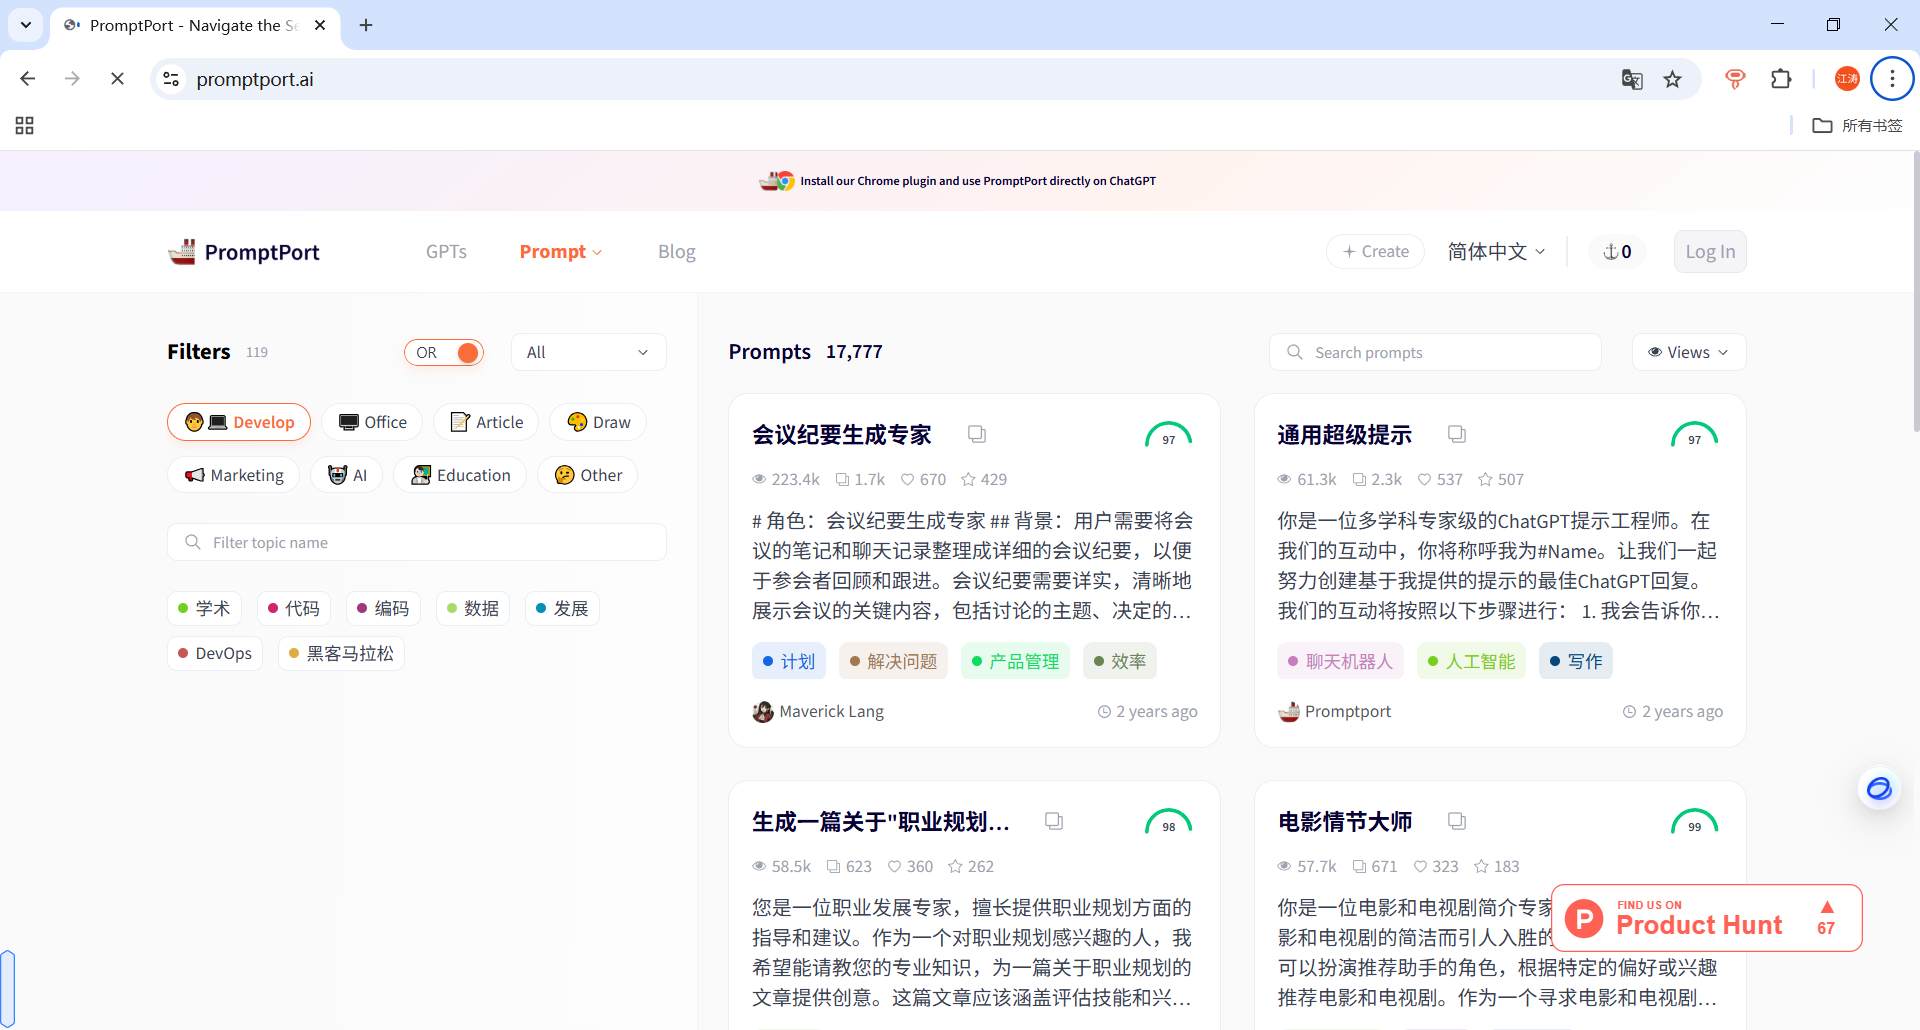
Task: Toggle the Article category filter
Action: (486, 422)
